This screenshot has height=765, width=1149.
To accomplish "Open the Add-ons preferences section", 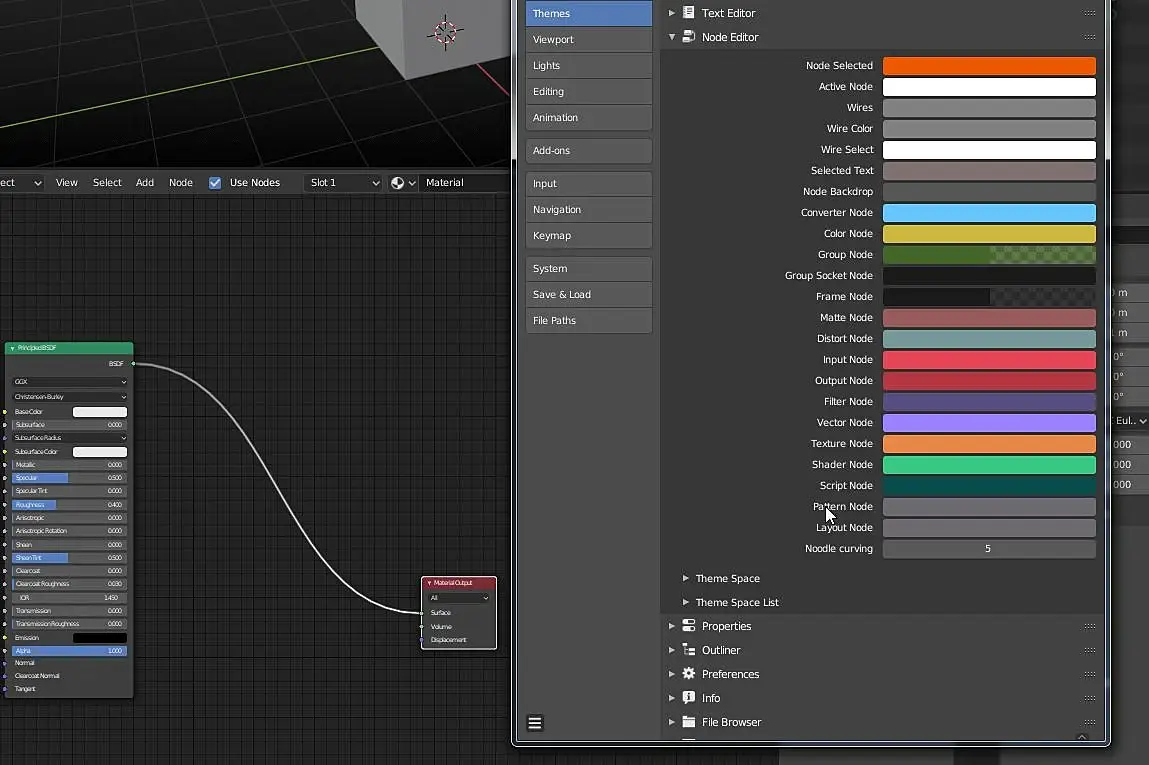I will coord(588,151).
